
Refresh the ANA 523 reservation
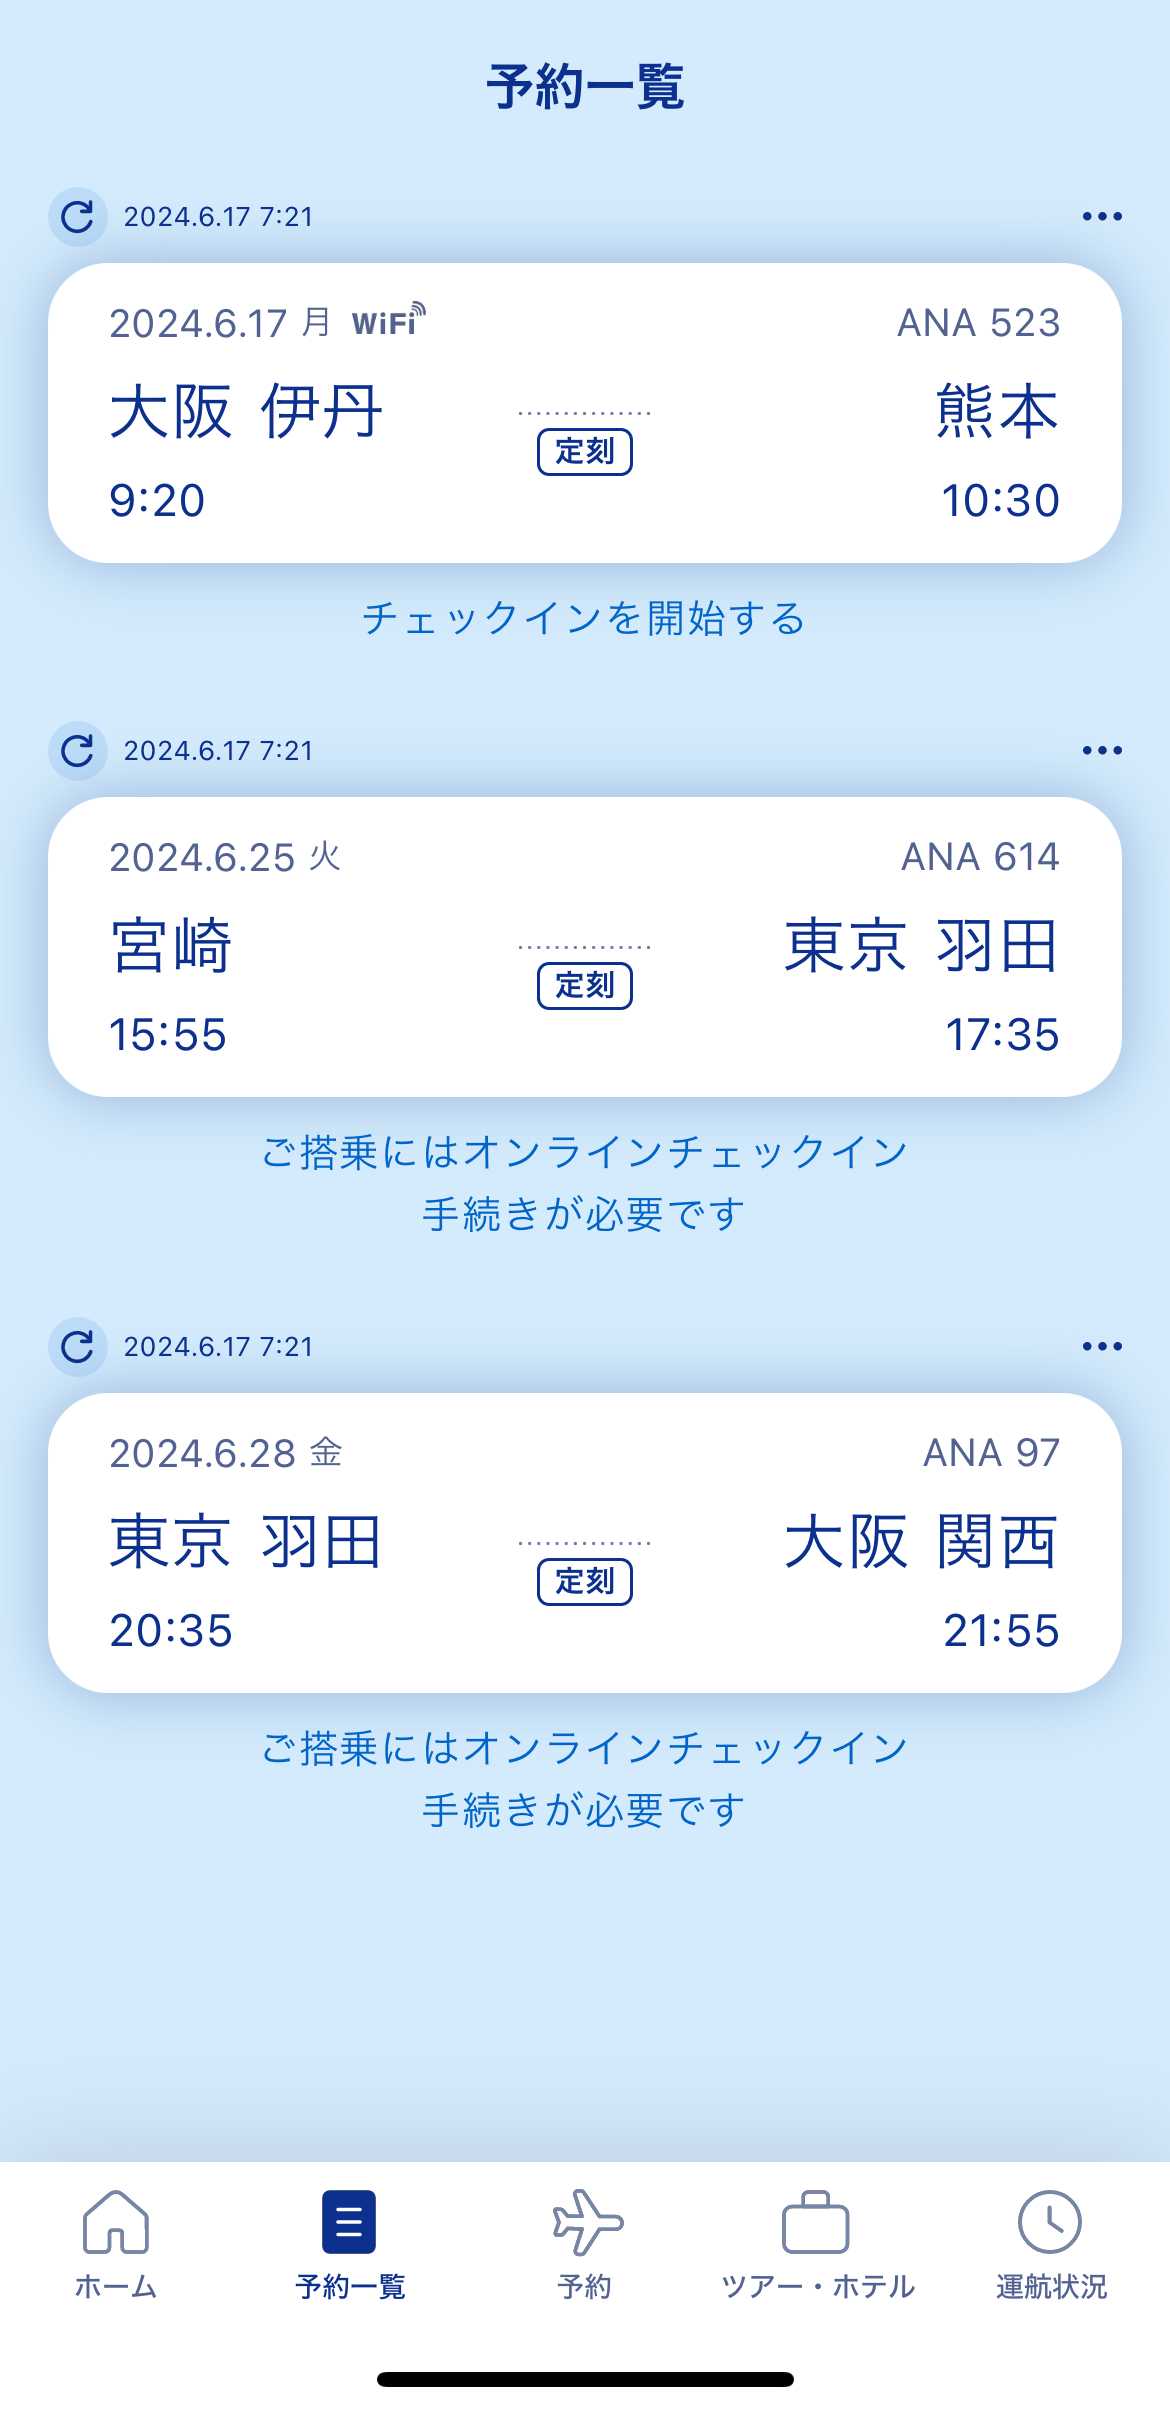78,217
